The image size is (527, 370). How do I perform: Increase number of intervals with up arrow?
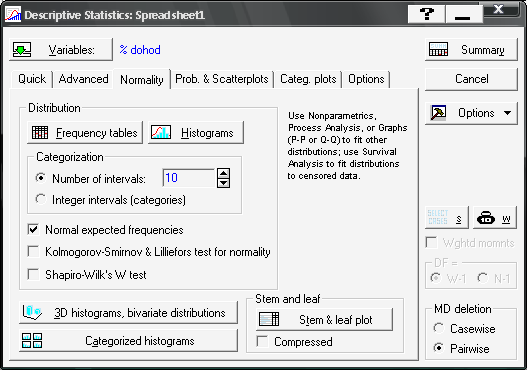tap(224, 173)
